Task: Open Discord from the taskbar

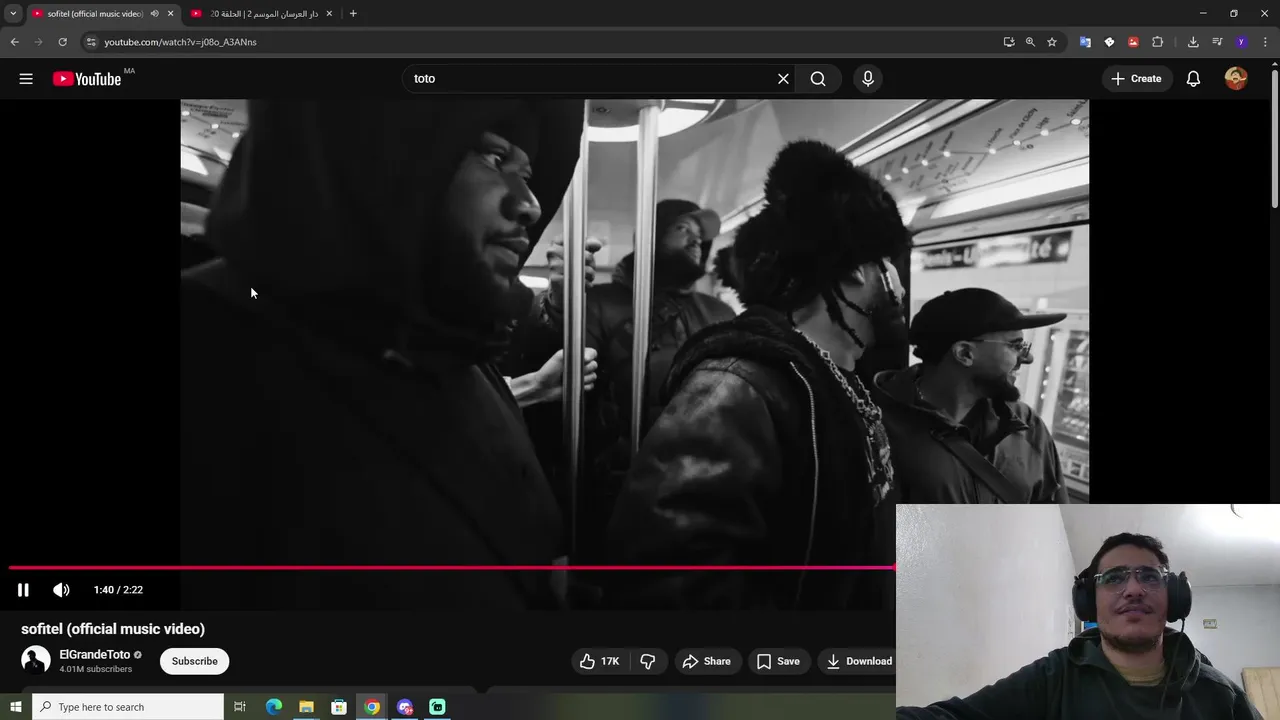Action: [405, 707]
